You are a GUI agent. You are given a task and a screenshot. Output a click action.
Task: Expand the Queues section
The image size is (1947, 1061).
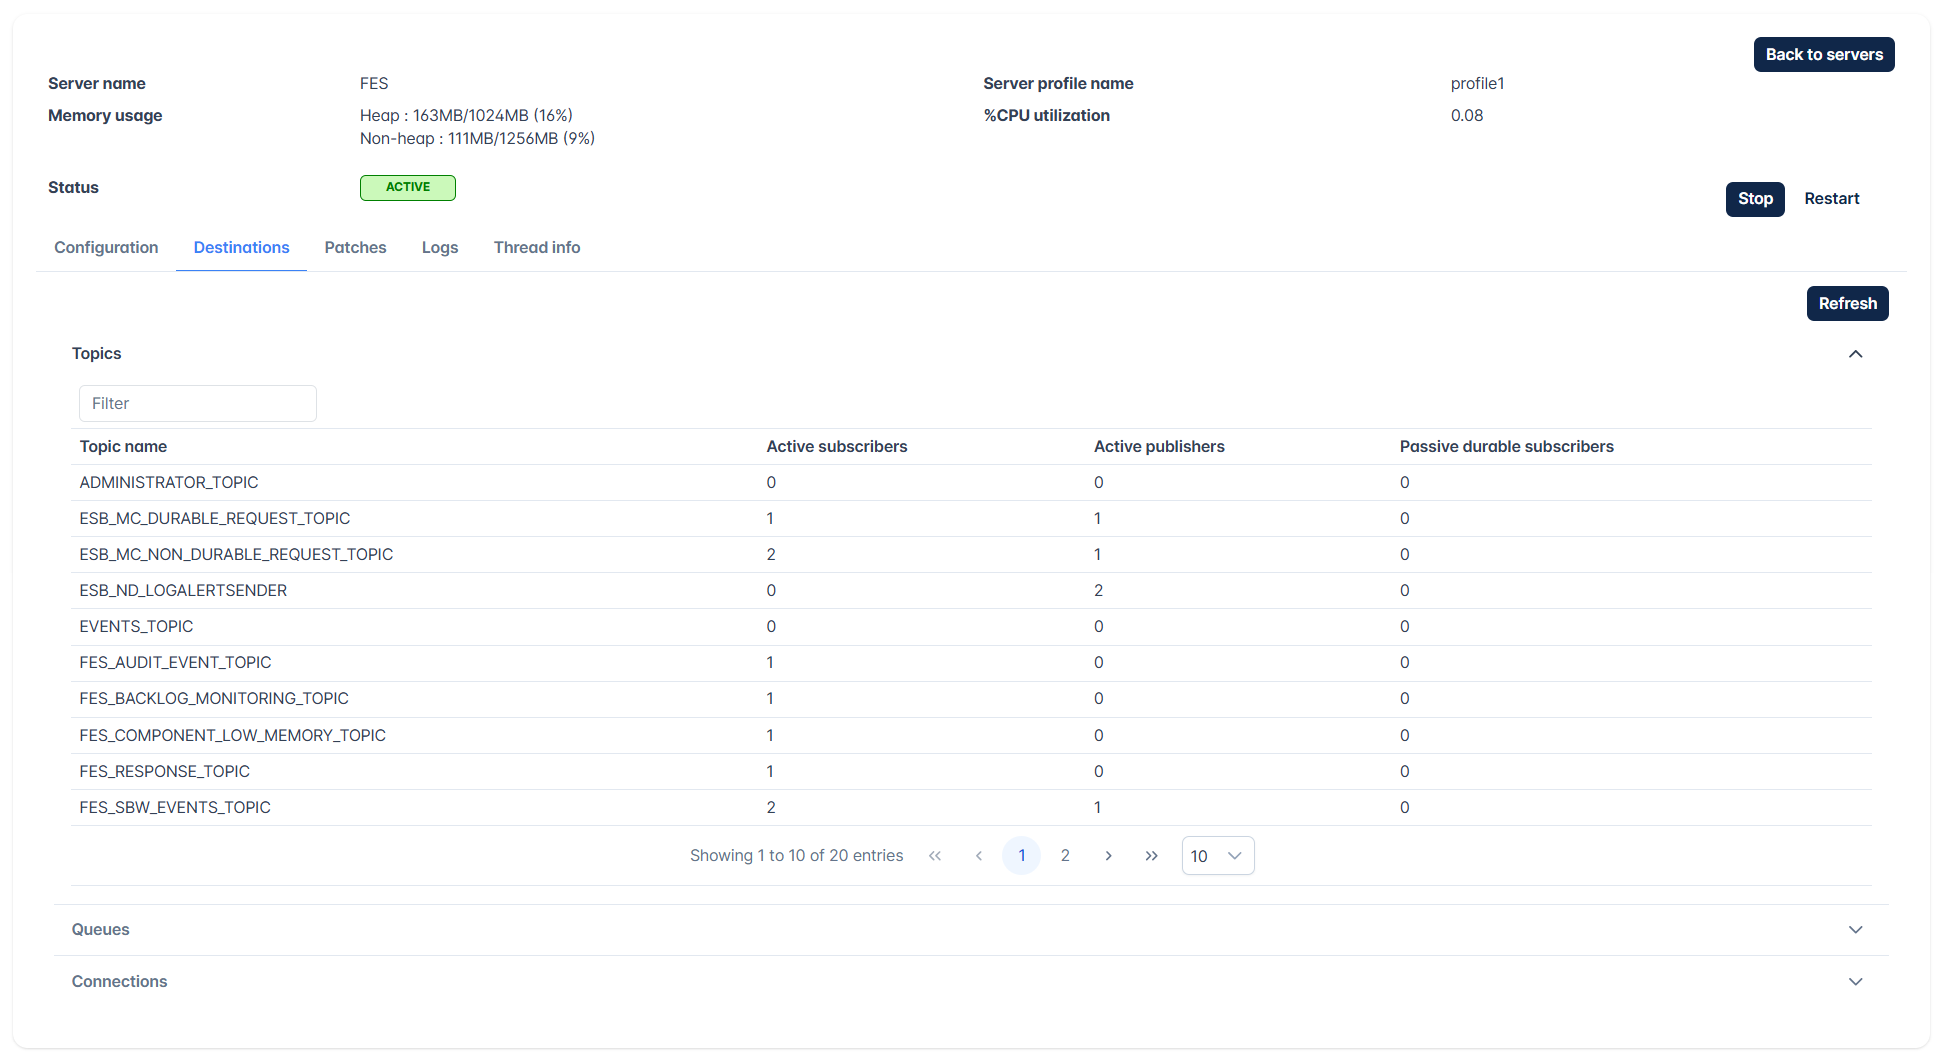pyautogui.click(x=971, y=930)
